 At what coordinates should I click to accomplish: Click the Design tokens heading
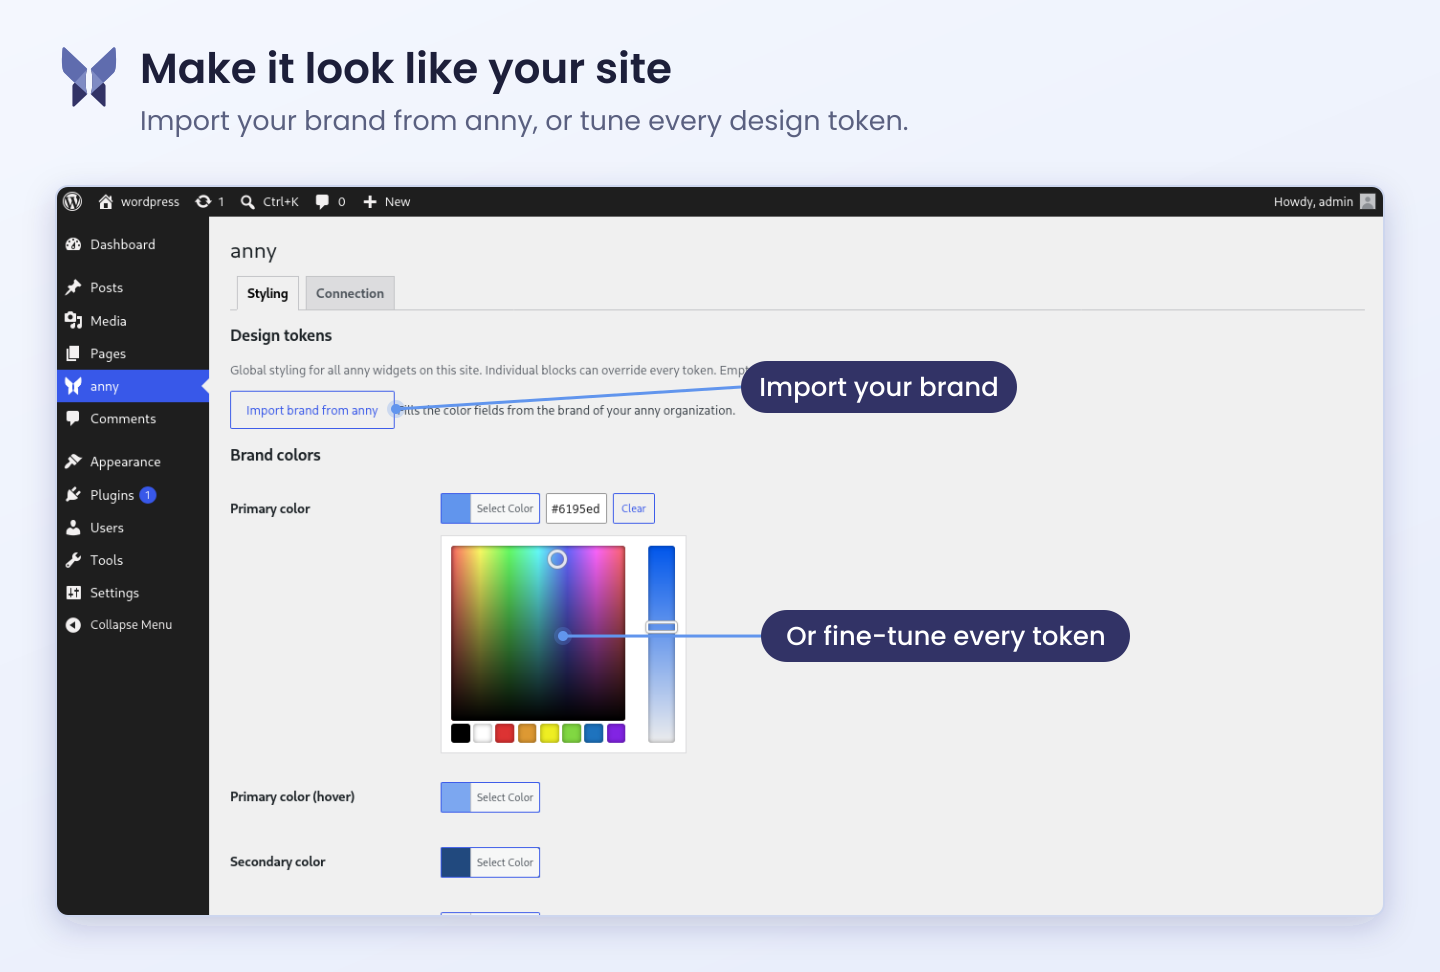[x=281, y=335]
